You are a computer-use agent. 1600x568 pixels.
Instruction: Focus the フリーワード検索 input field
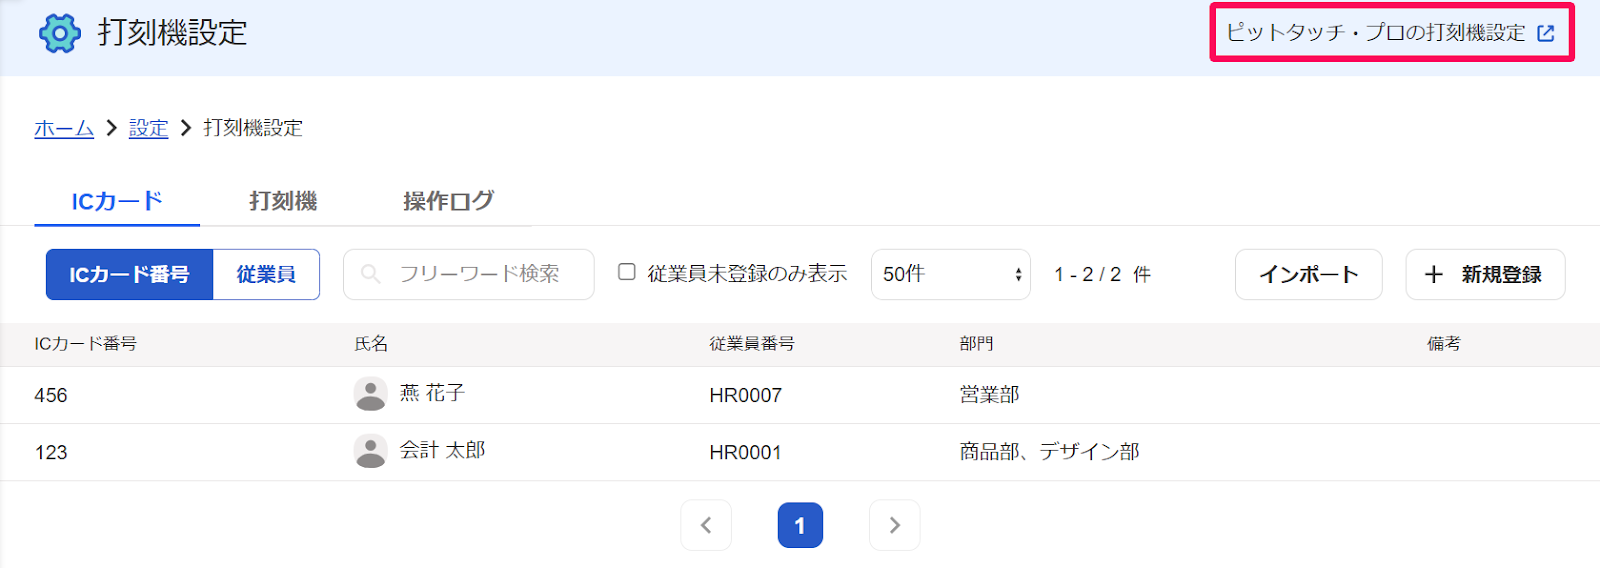pos(469,274)
